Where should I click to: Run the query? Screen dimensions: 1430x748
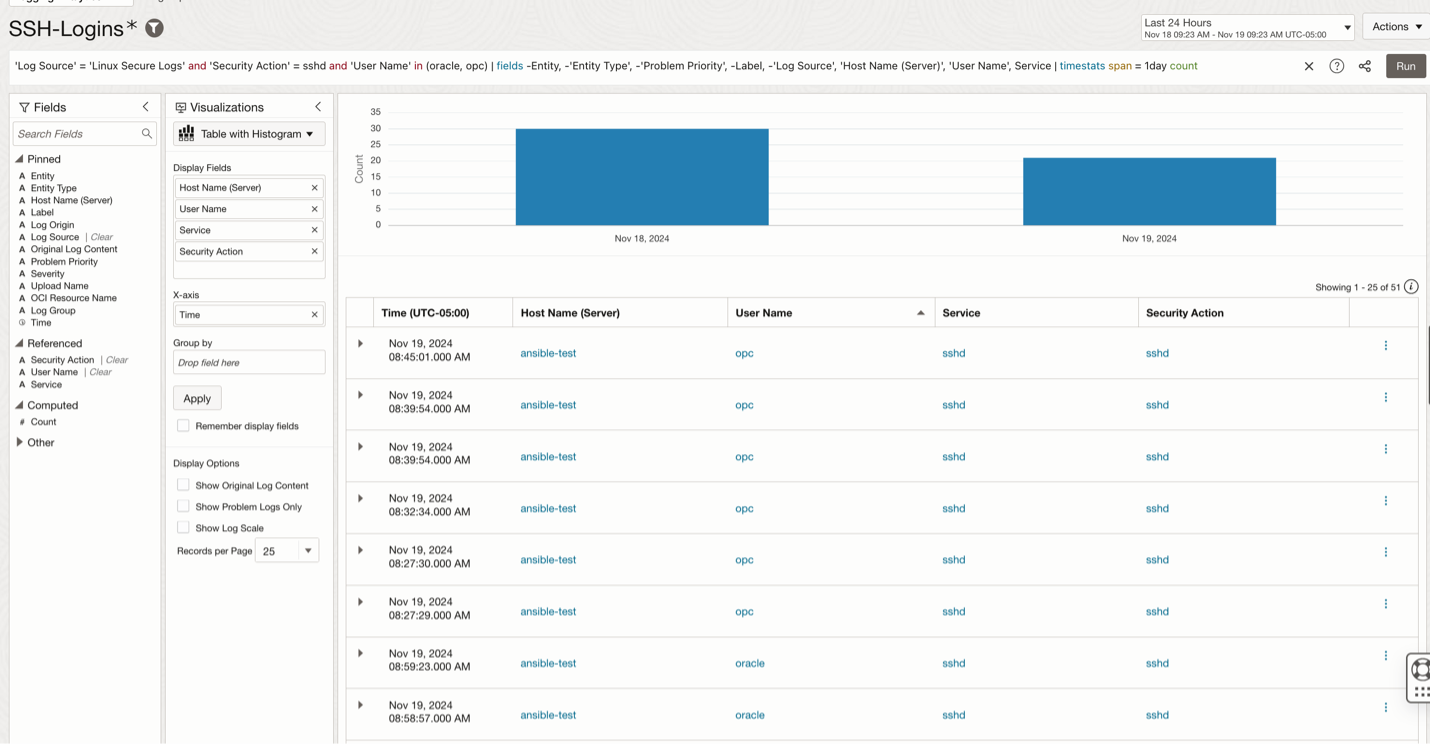1405,66
